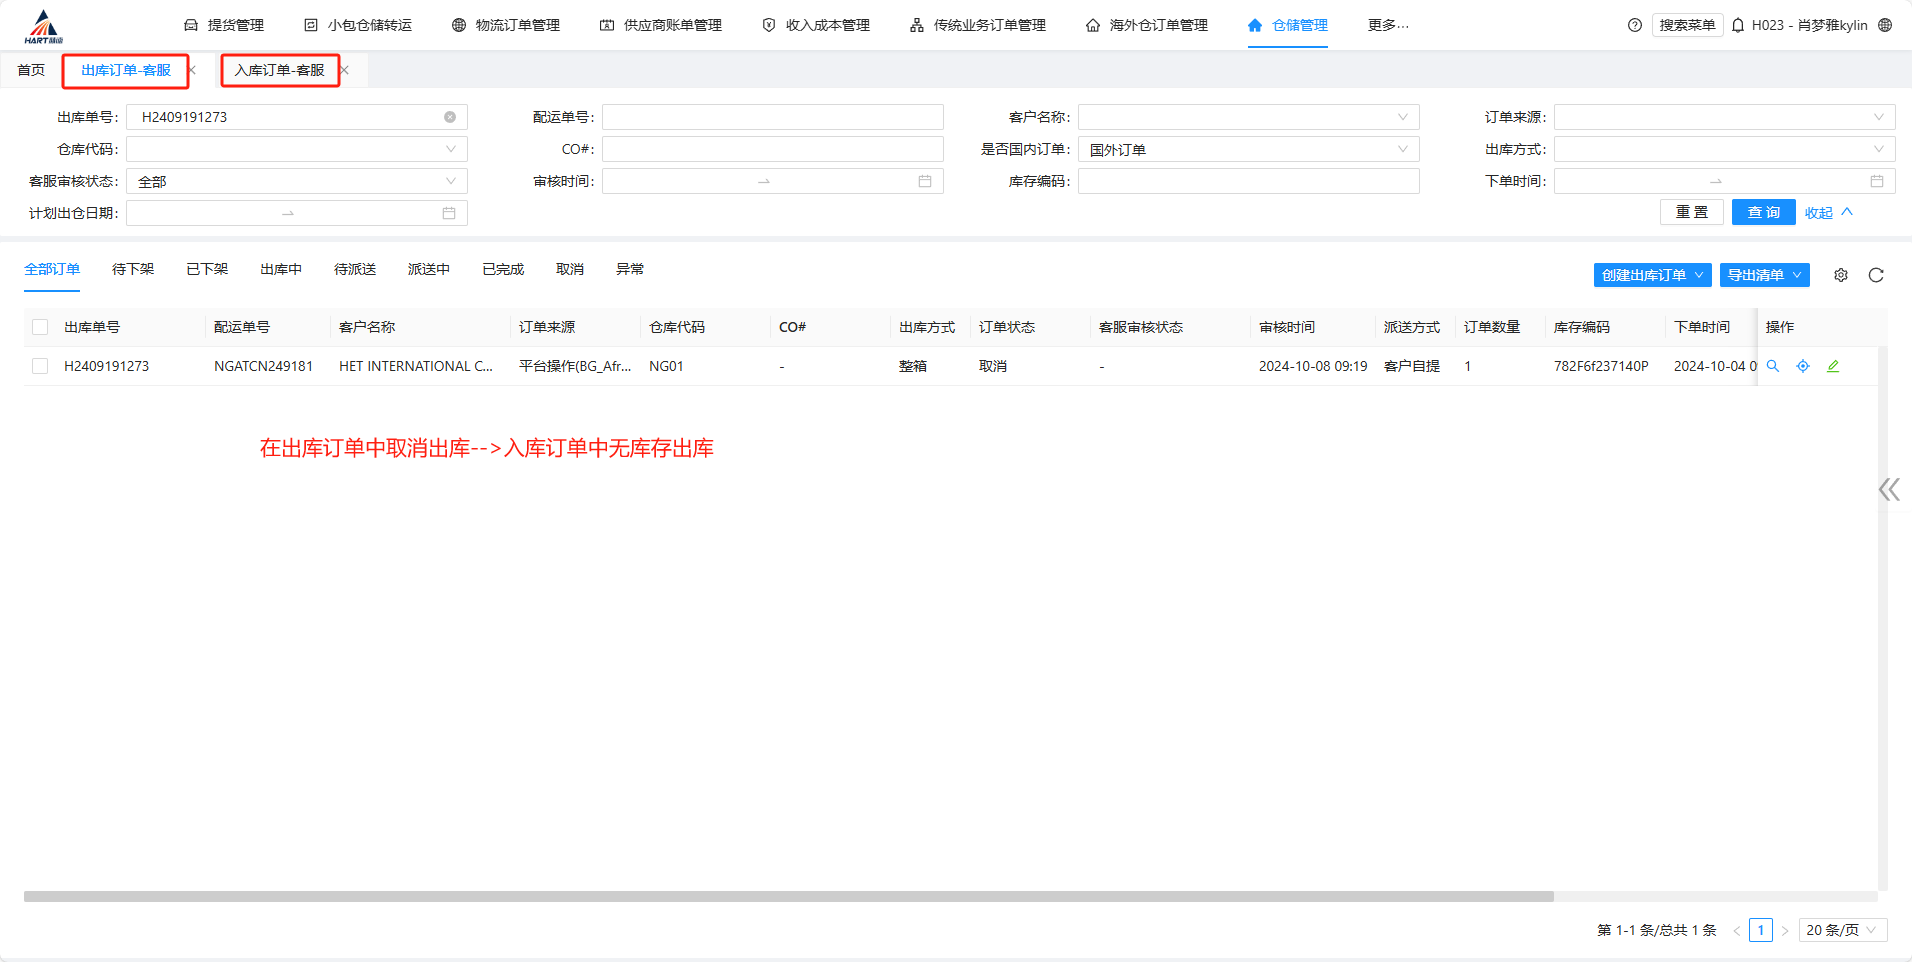Click the notification bell icon
Image resolution: width=1912 pixels, height=962 pixels.
tap(1738, 25)
